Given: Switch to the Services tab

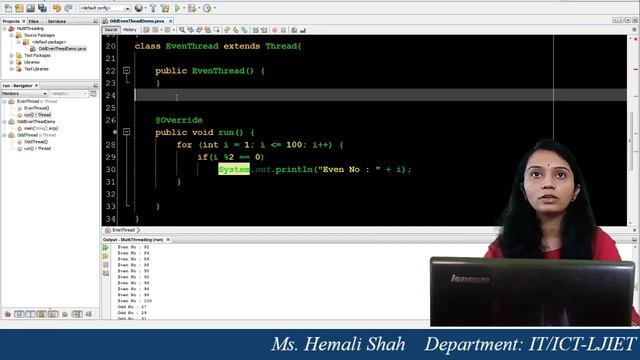Looking at the screenshot, I should point(57,21).
